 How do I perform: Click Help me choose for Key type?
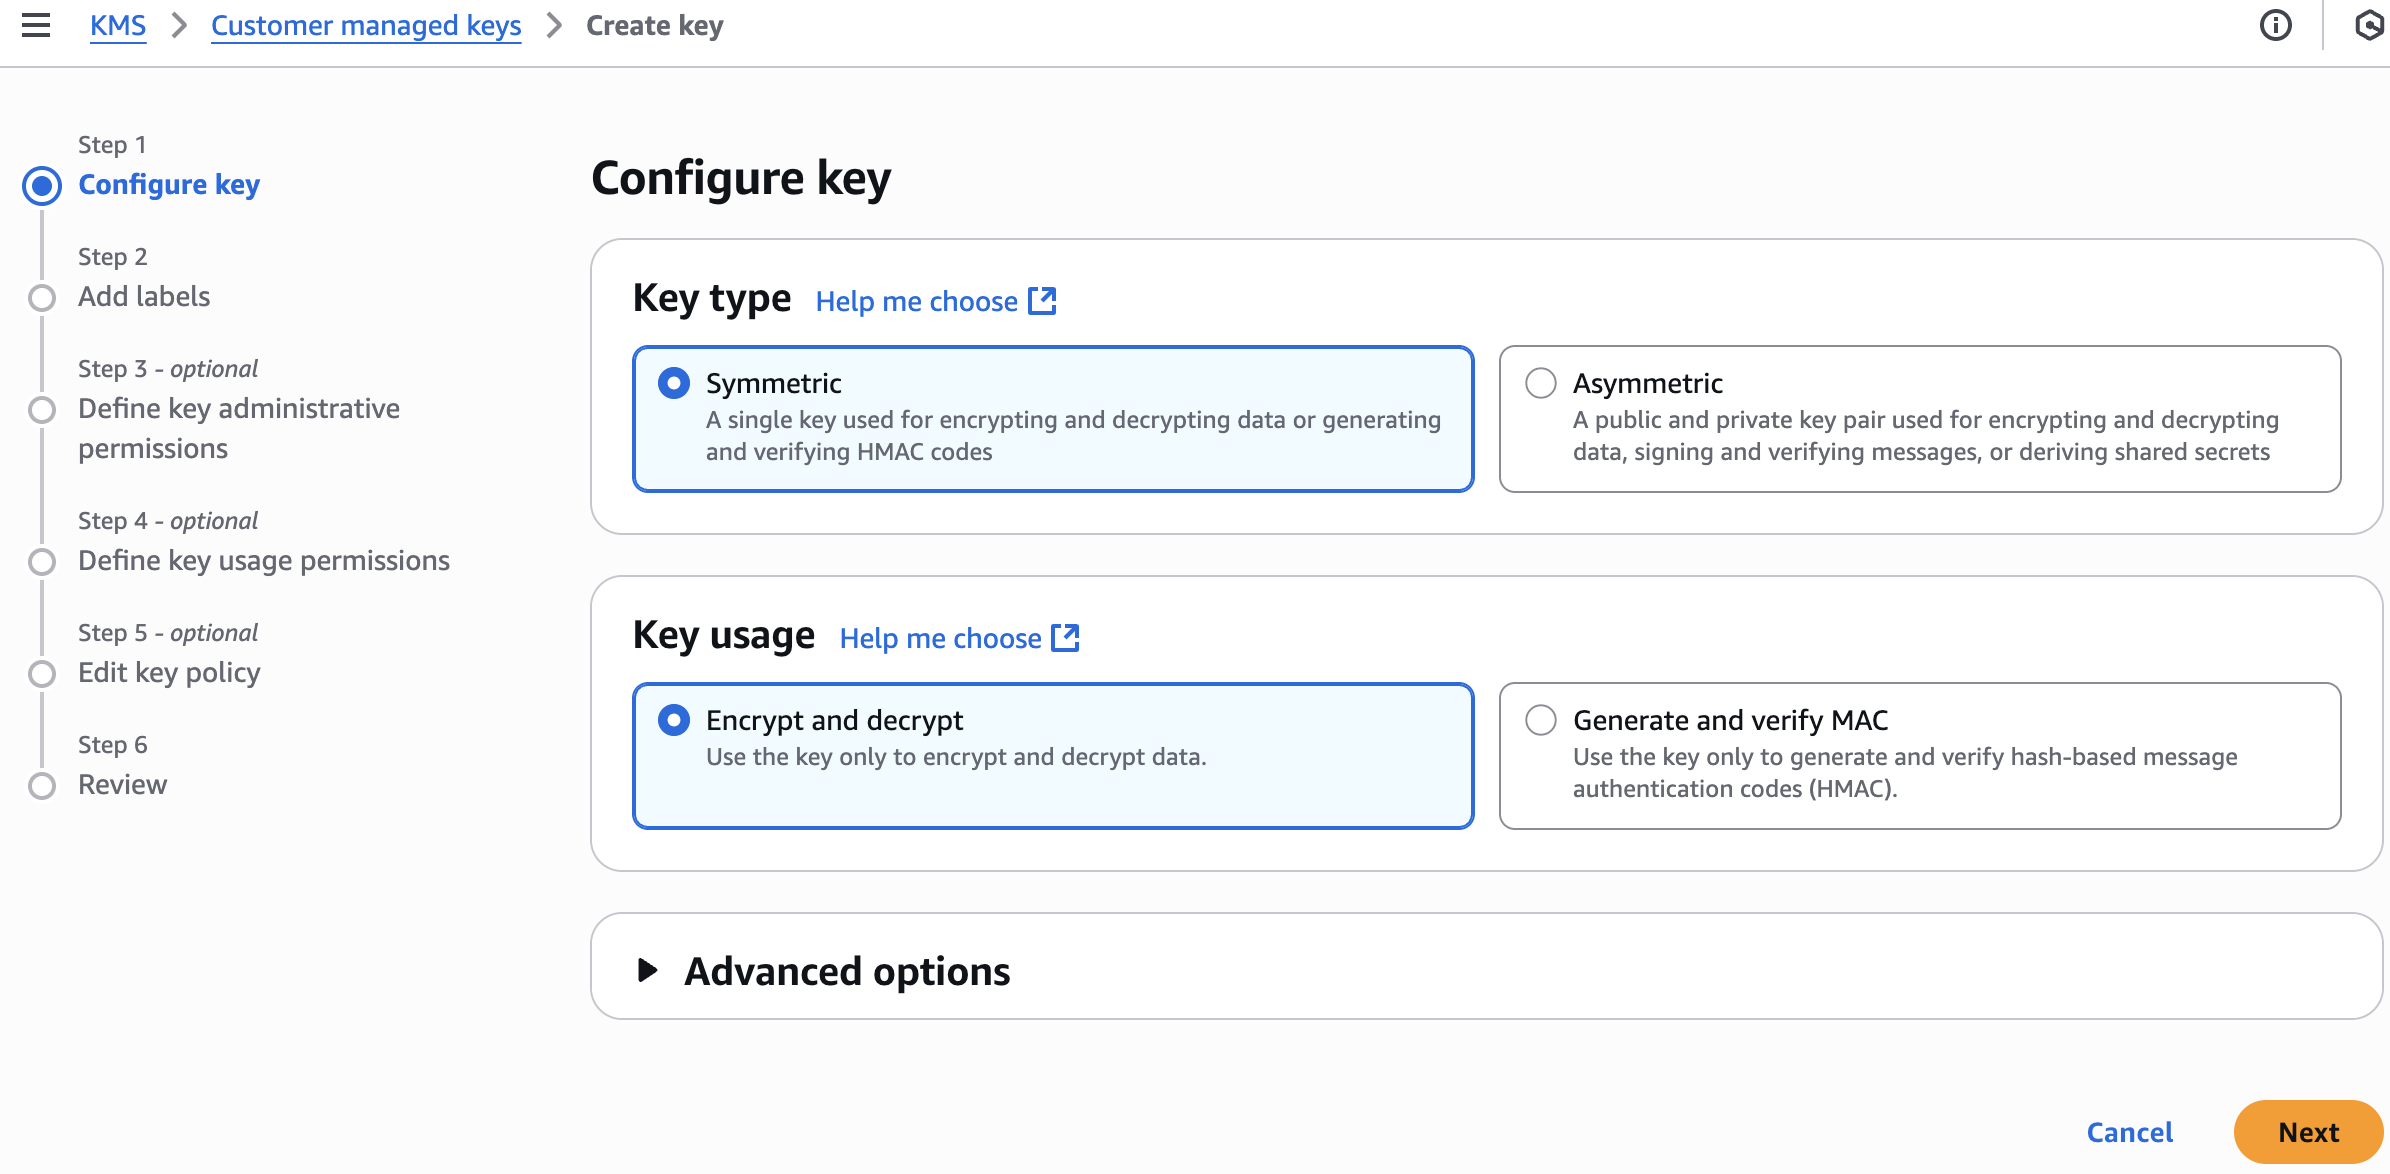pyautogui.click(x=916, y=301)
